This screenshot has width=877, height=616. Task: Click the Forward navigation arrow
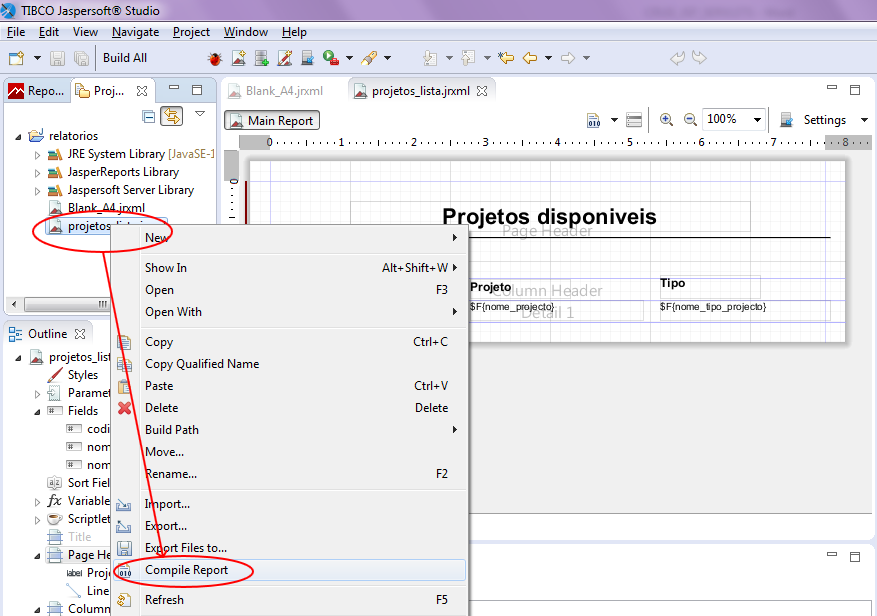click(568, 58)
